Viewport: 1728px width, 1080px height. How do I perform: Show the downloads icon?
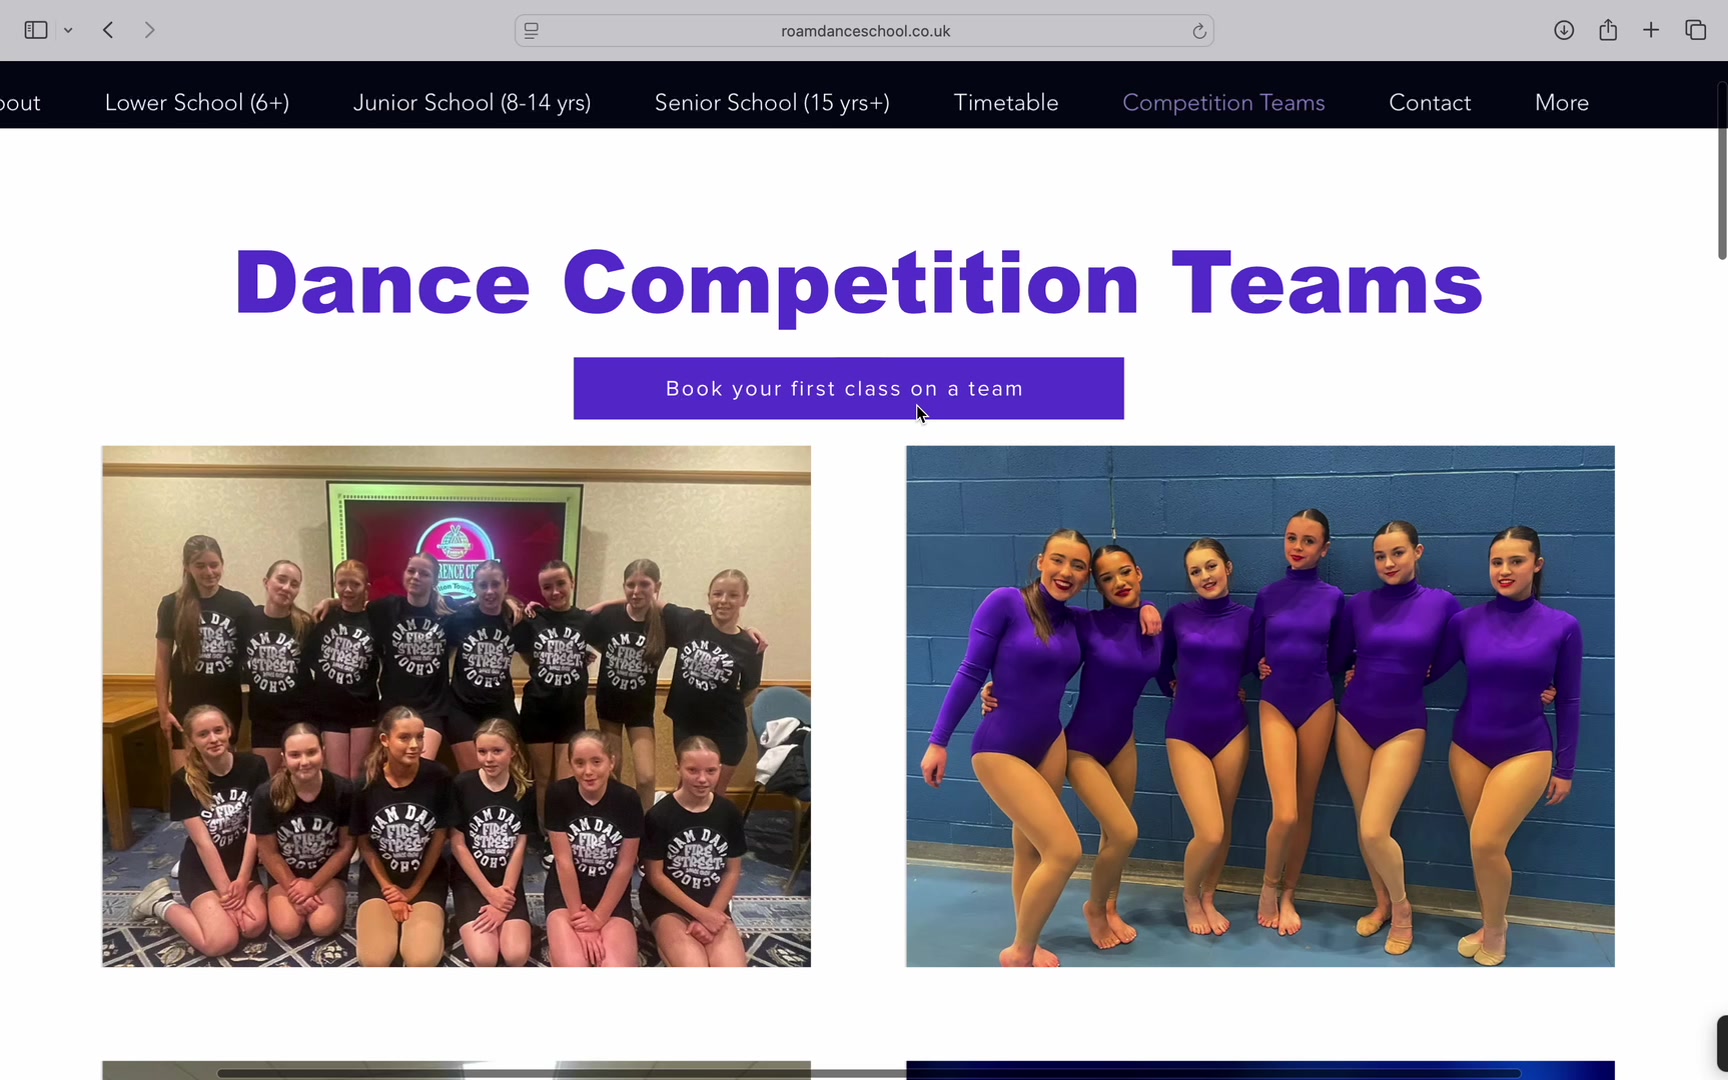tap(1564, 30)
